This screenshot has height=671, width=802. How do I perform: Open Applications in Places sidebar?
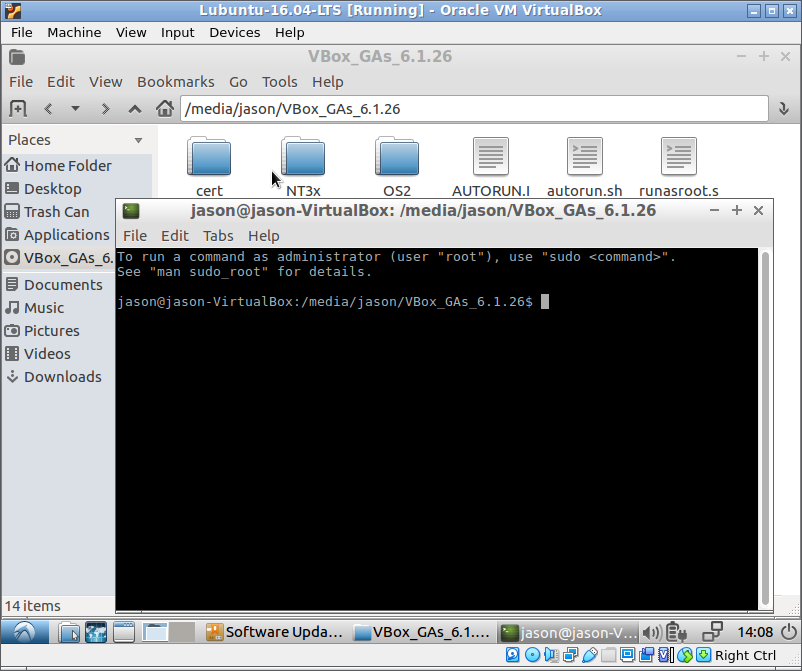click(x=57, y=235)
